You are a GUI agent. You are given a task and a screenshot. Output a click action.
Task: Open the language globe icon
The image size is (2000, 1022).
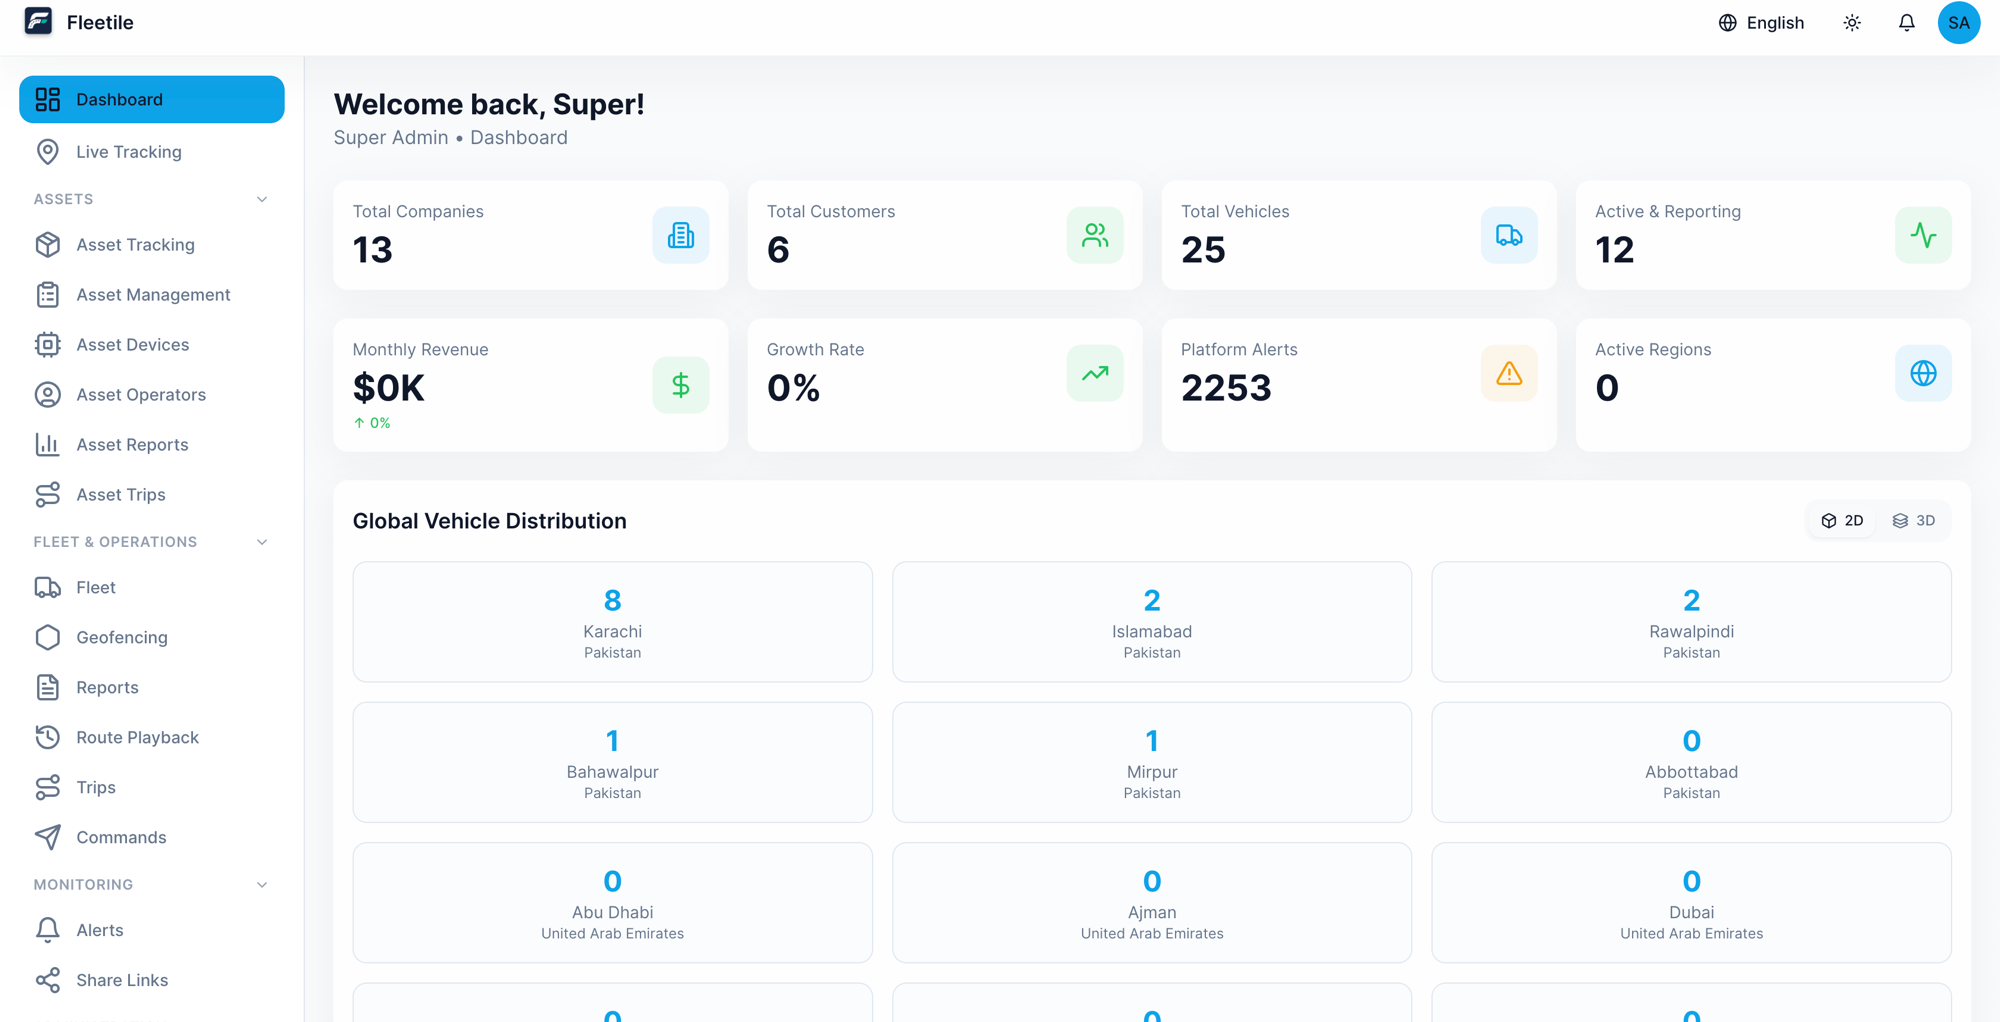click(1727, 22)
